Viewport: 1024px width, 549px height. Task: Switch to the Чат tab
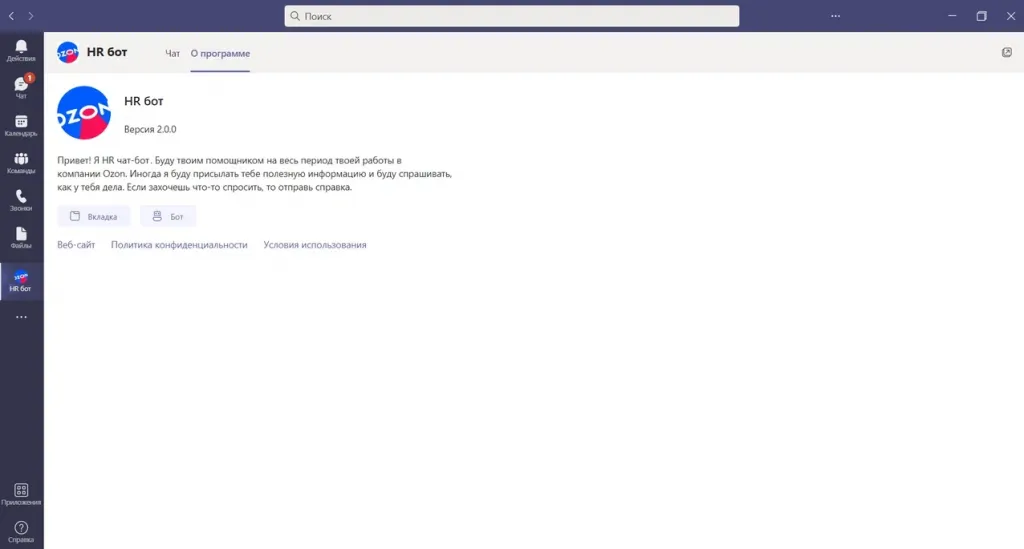point(172,53)
